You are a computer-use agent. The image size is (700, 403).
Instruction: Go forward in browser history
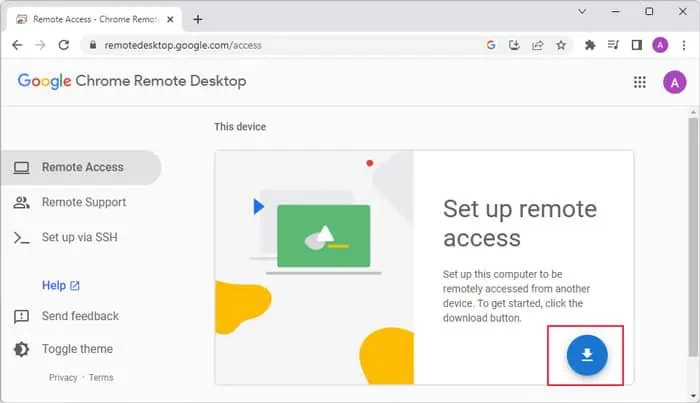click(x=40, y=45)
